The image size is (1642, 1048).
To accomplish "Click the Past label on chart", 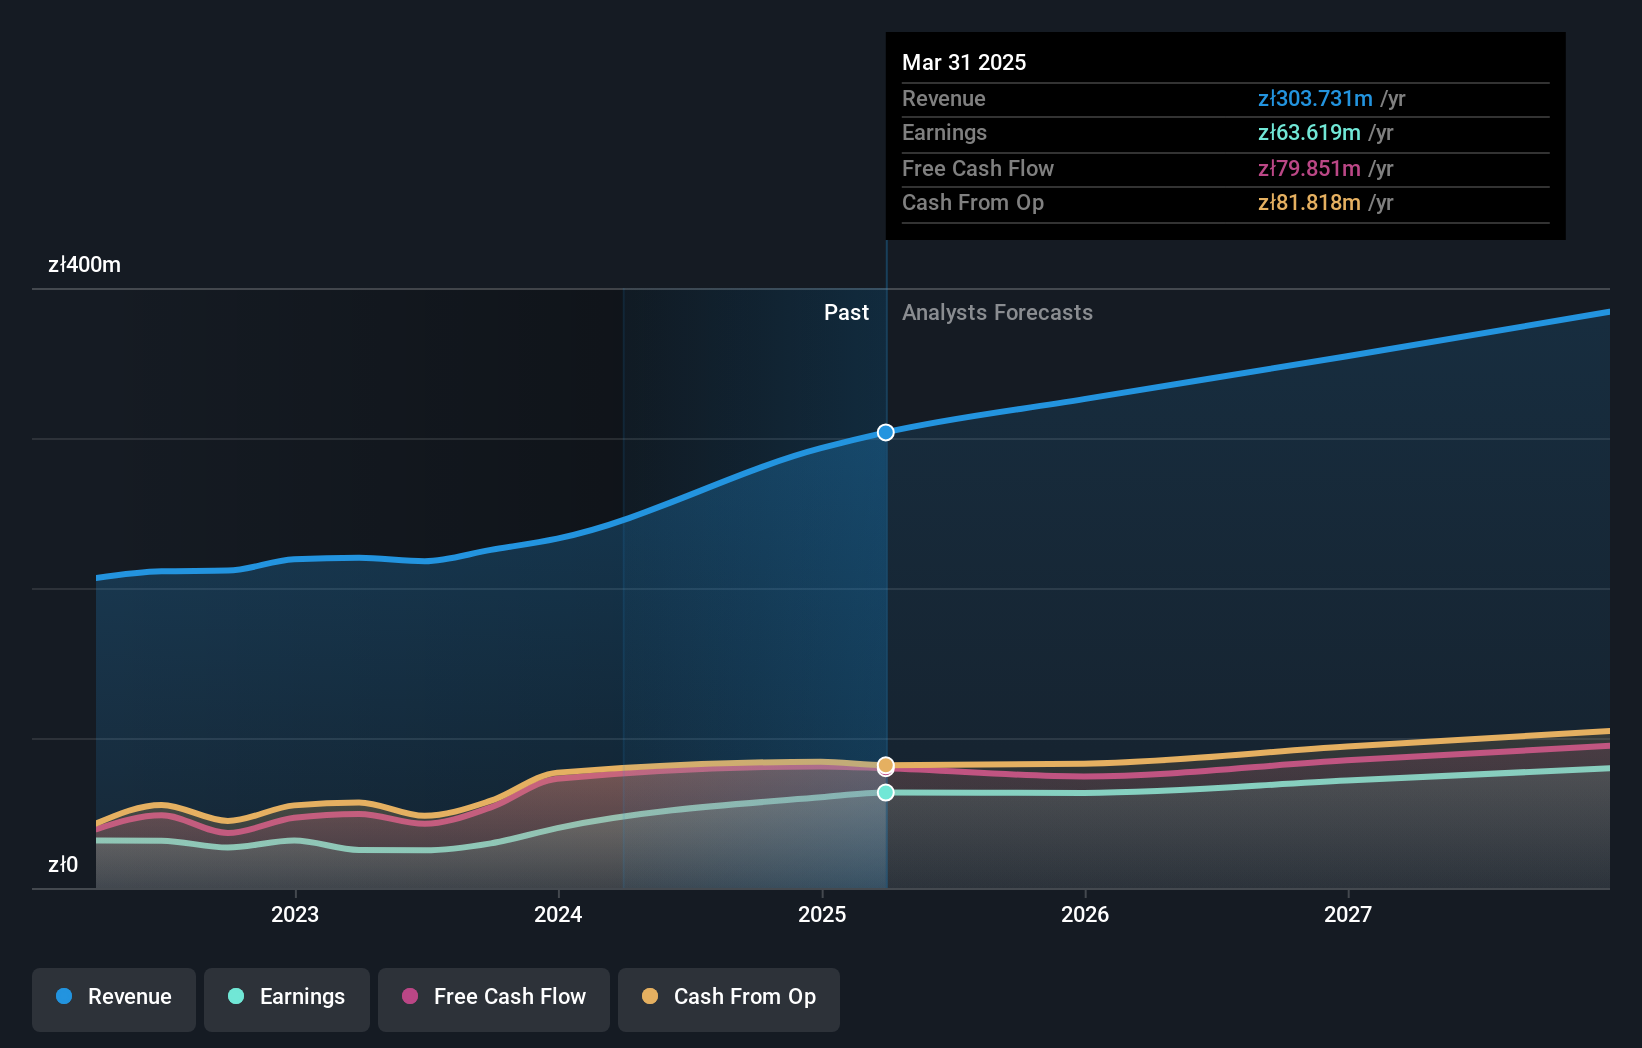I will pyautogui.click(x=846, y=313).
